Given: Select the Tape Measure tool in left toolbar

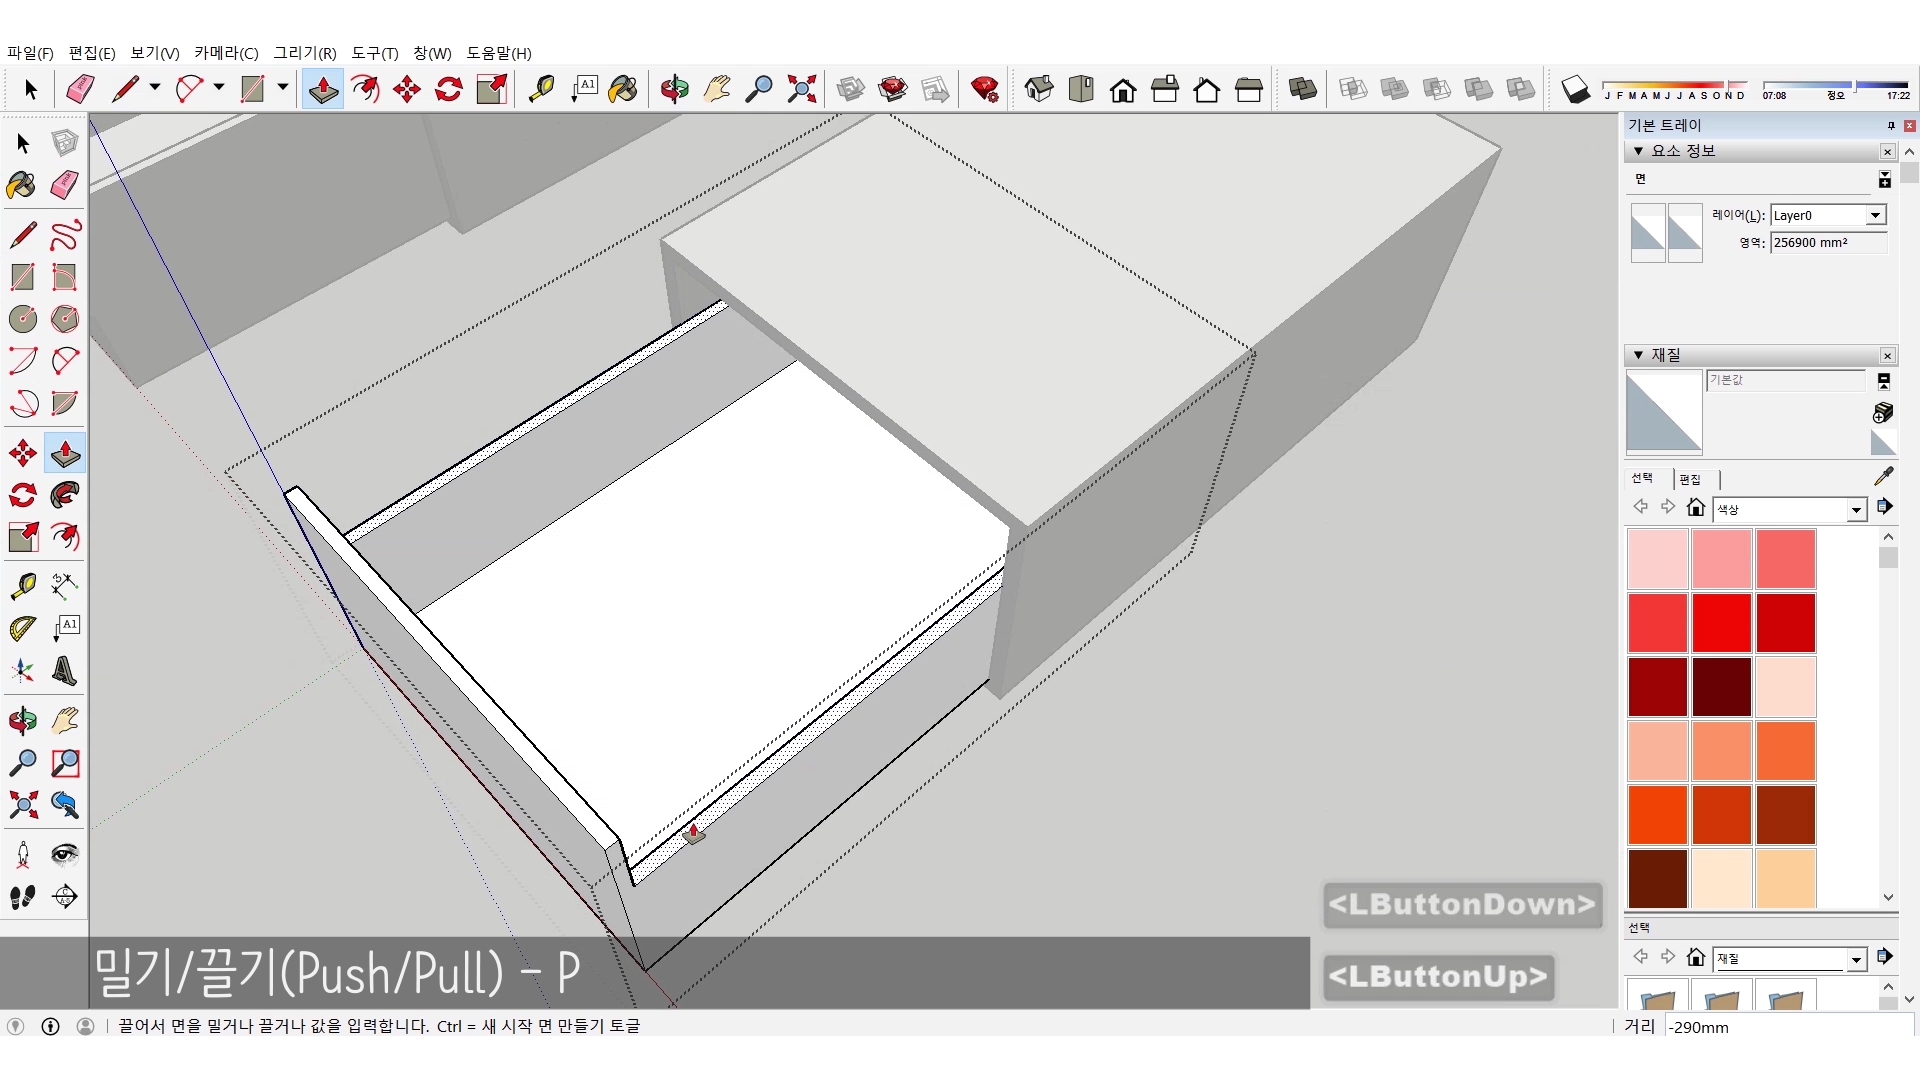Looking at the screenshot, I should point(22,585).
